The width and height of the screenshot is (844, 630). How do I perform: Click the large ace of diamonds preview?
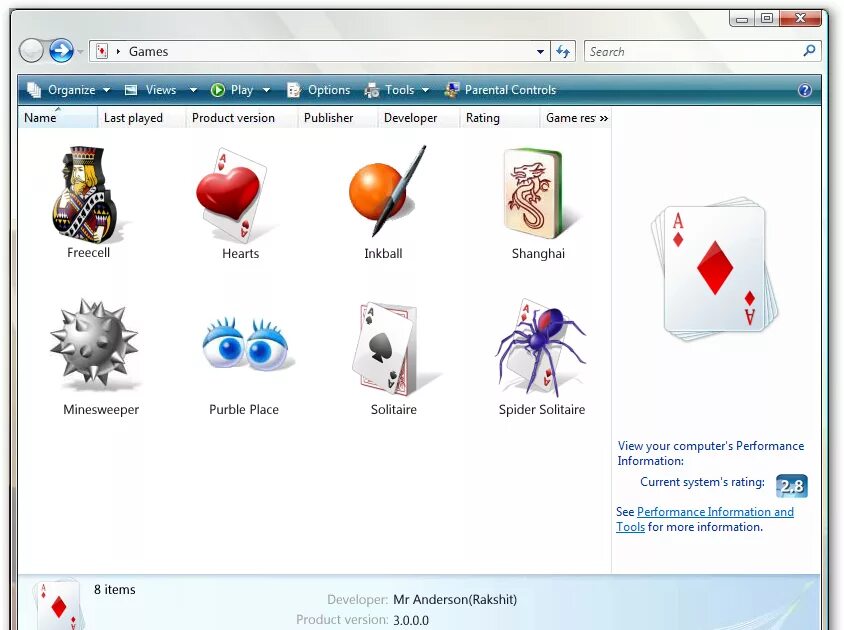(x=715, y=268)
